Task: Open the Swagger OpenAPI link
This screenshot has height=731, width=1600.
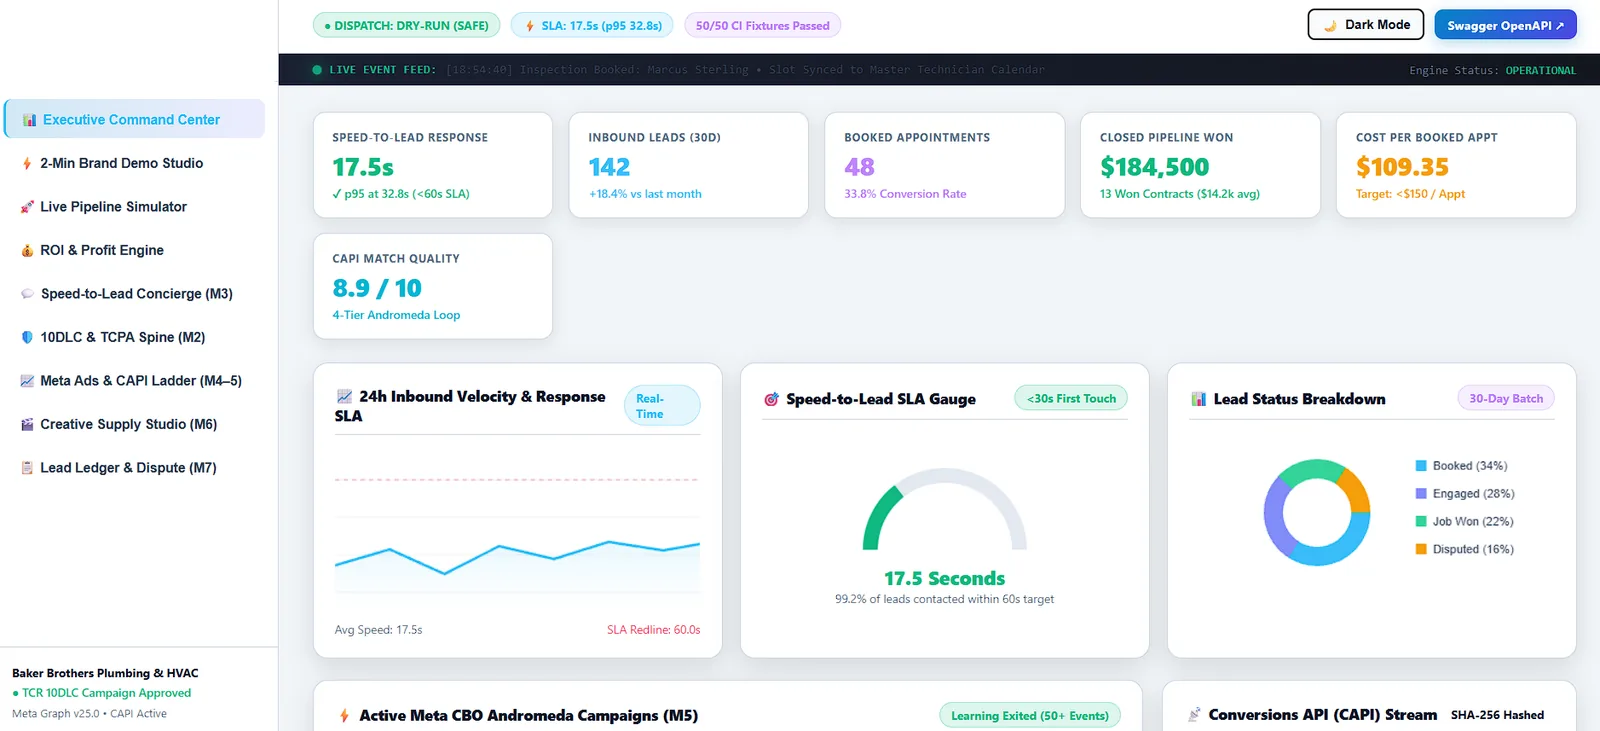Action: tap(1505, 25)
